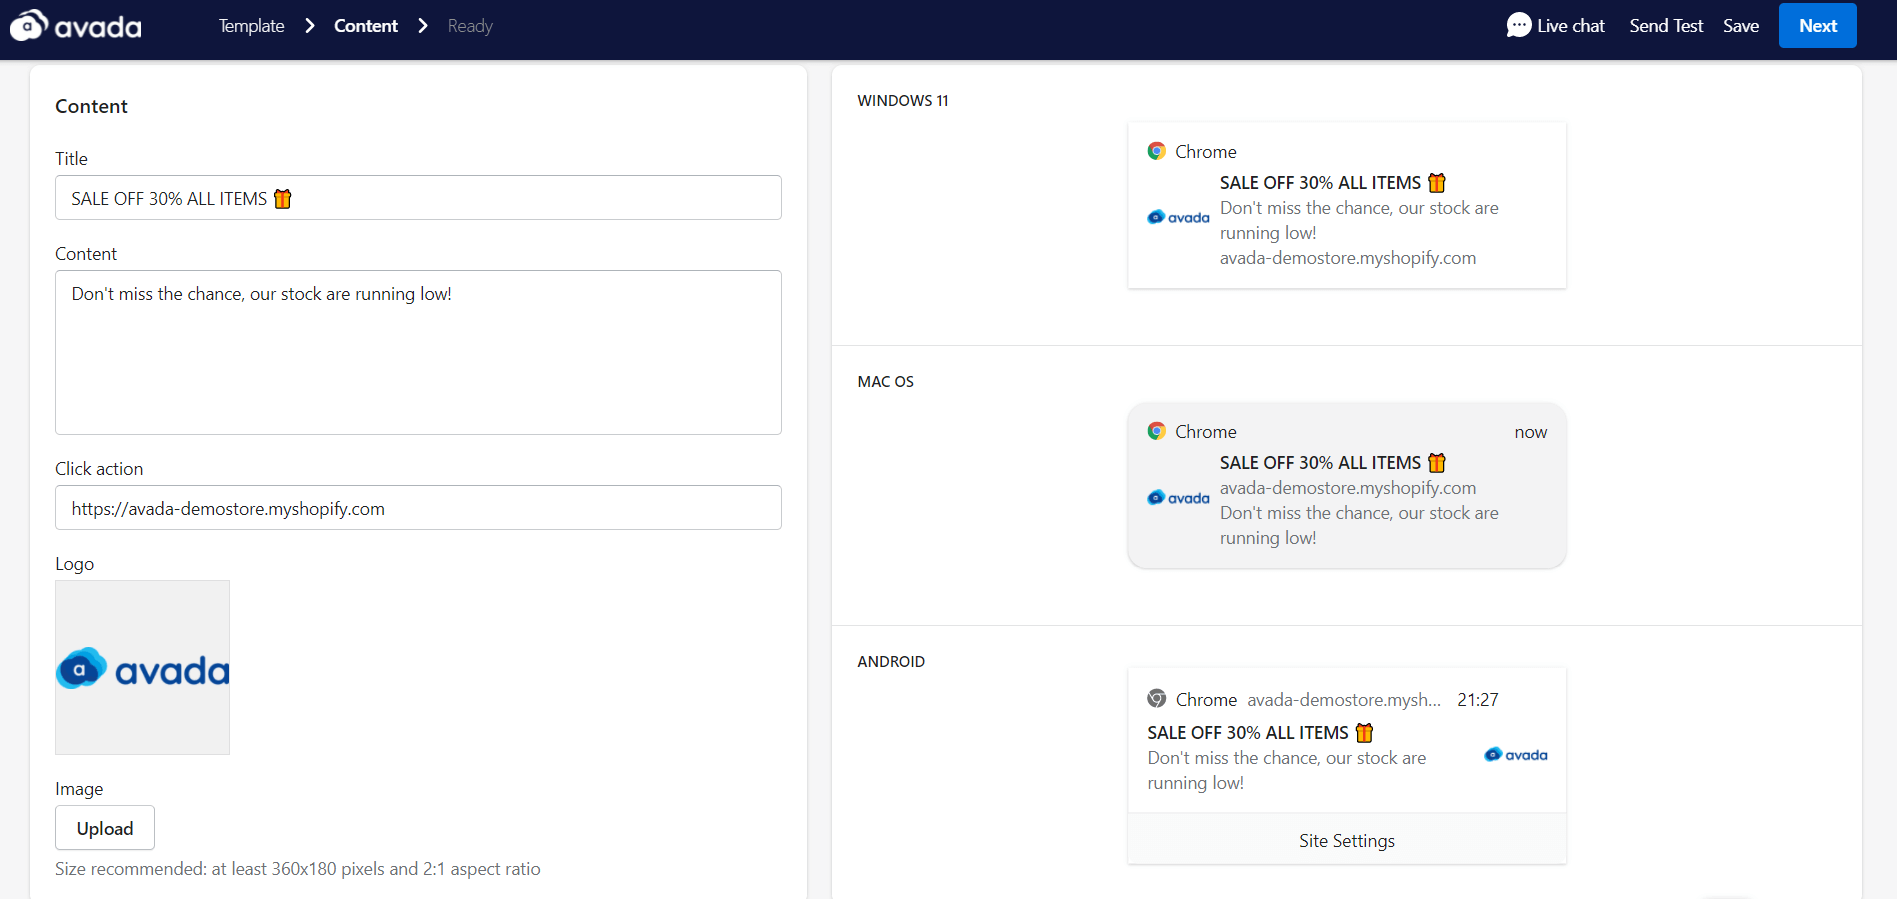Image resolution: width=1897 pixels, height=899 pixels.
Task: Click Chrome icon in Android preview
Action: (1156, 699)
